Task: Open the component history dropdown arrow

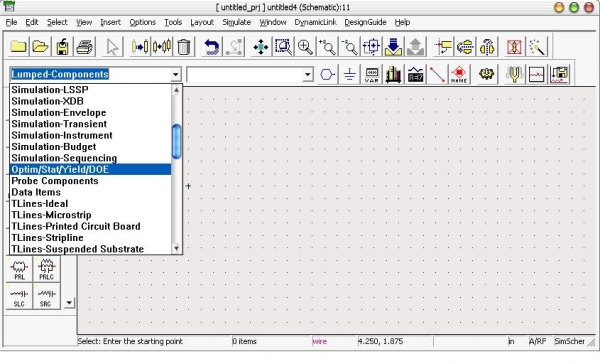Action: (x=307, y=74)
